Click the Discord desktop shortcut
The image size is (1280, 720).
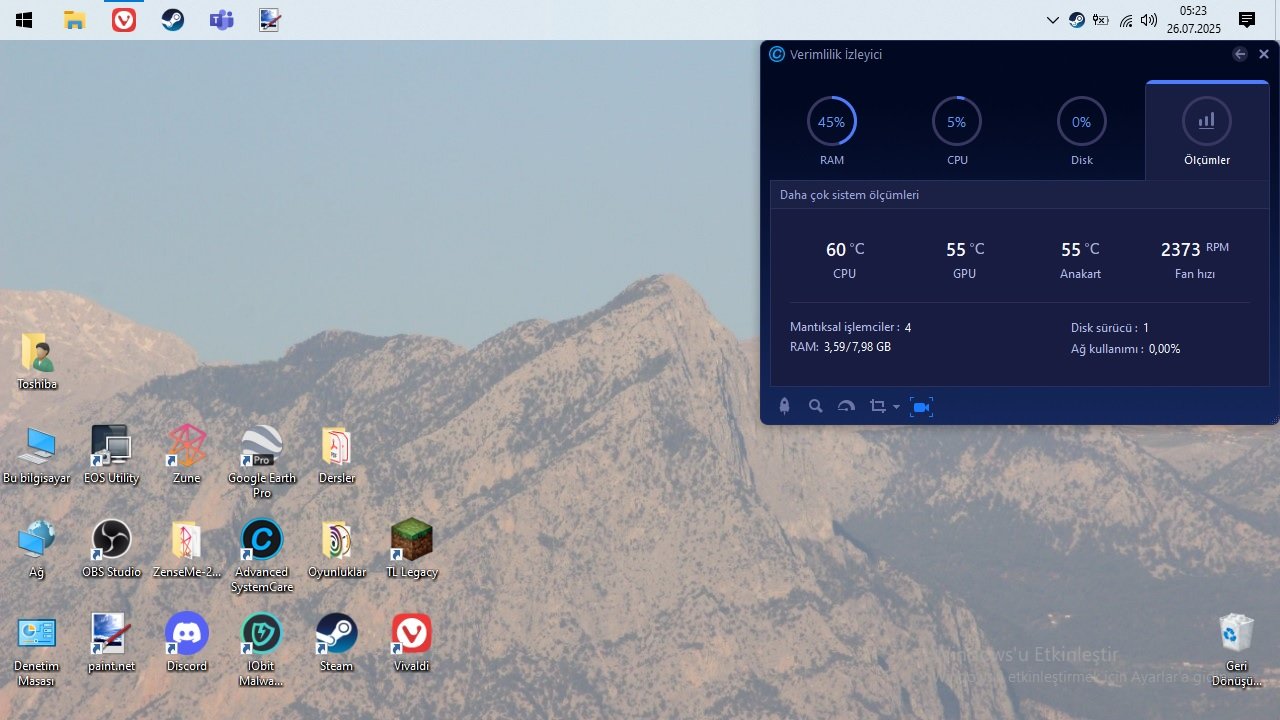point(187,642)
